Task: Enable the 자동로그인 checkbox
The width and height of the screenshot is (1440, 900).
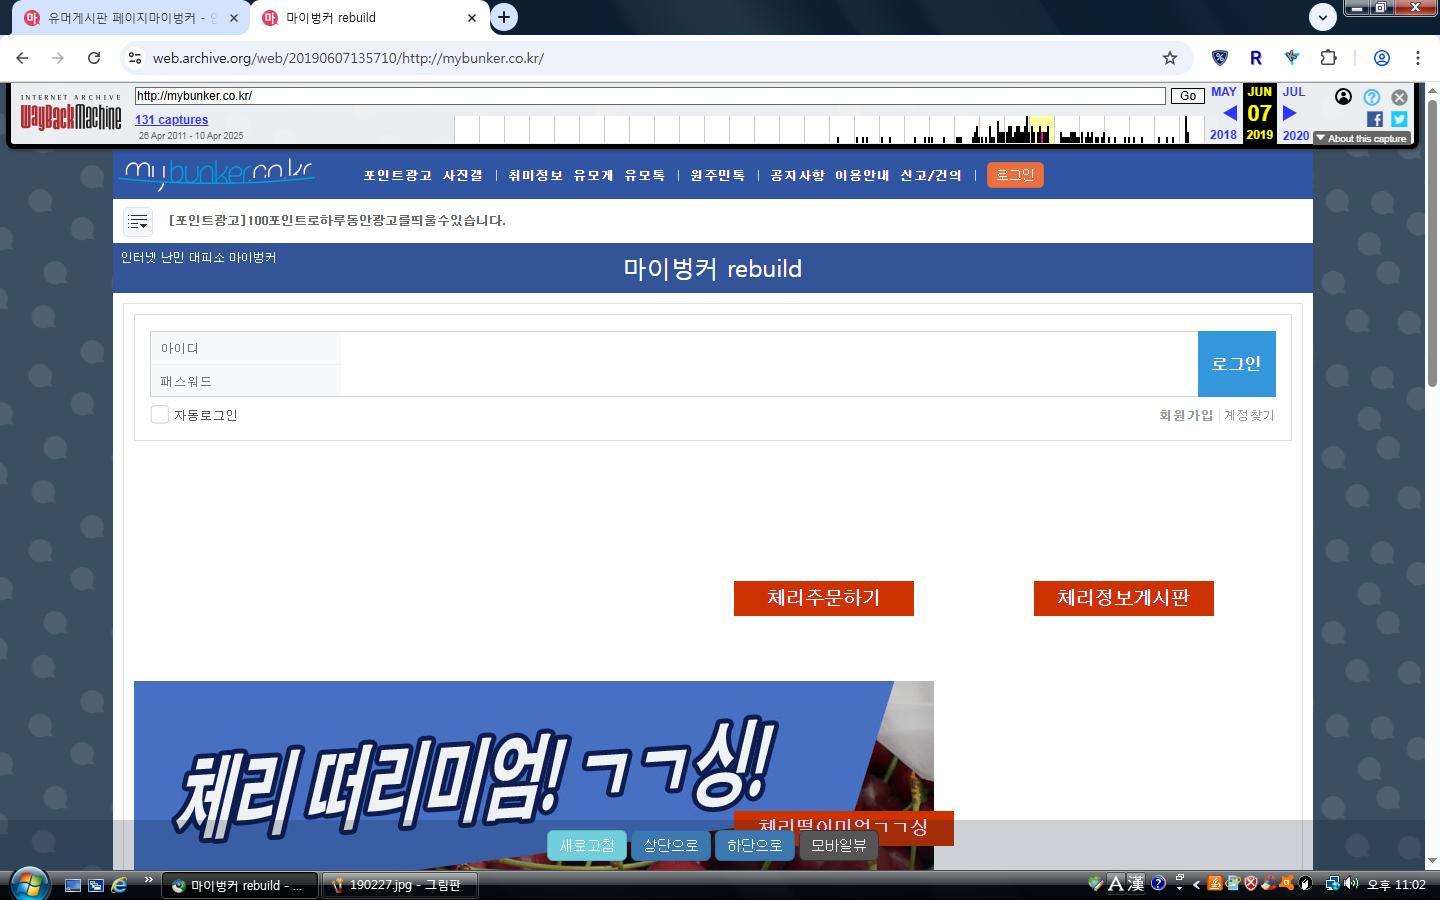Action: tap(160, 415)
